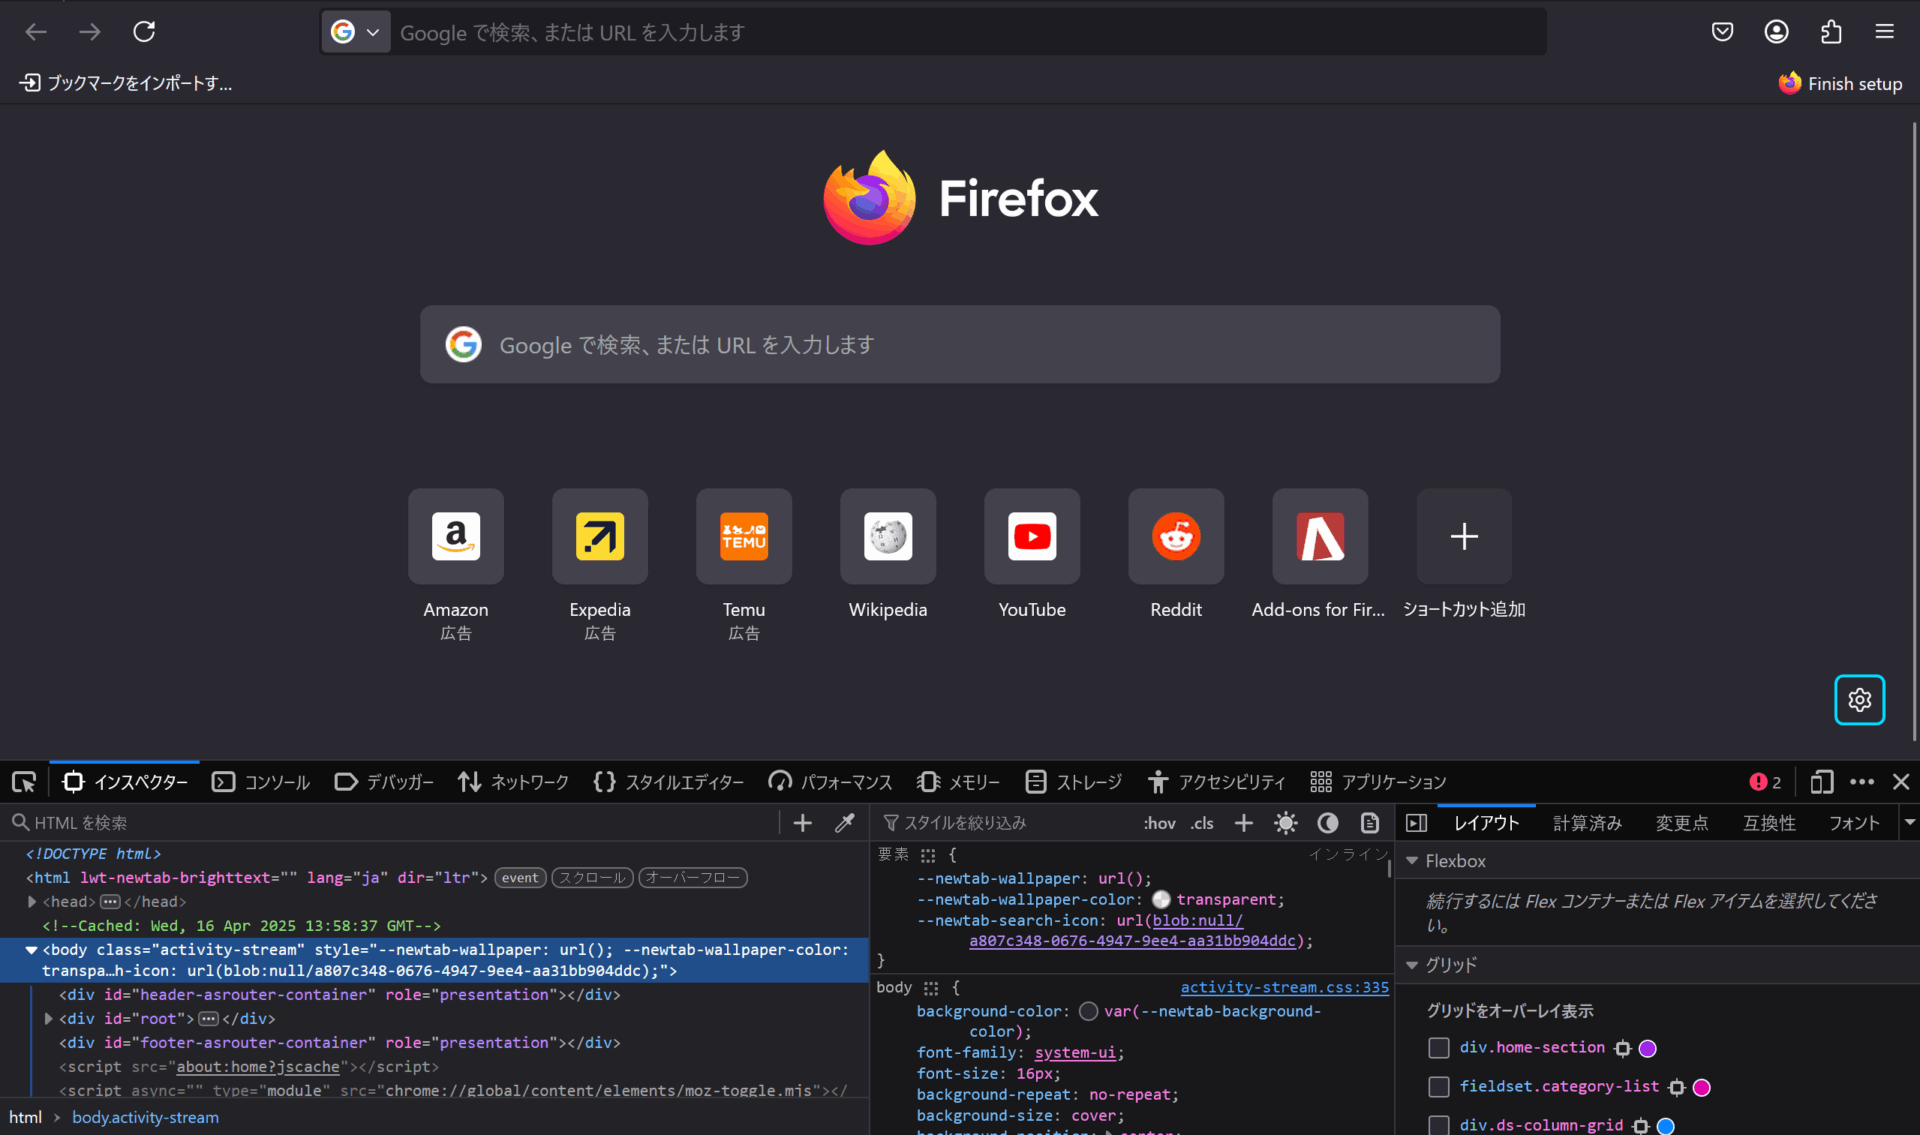Toggle light color scheme simulation icon

[x=1286, y=822]
